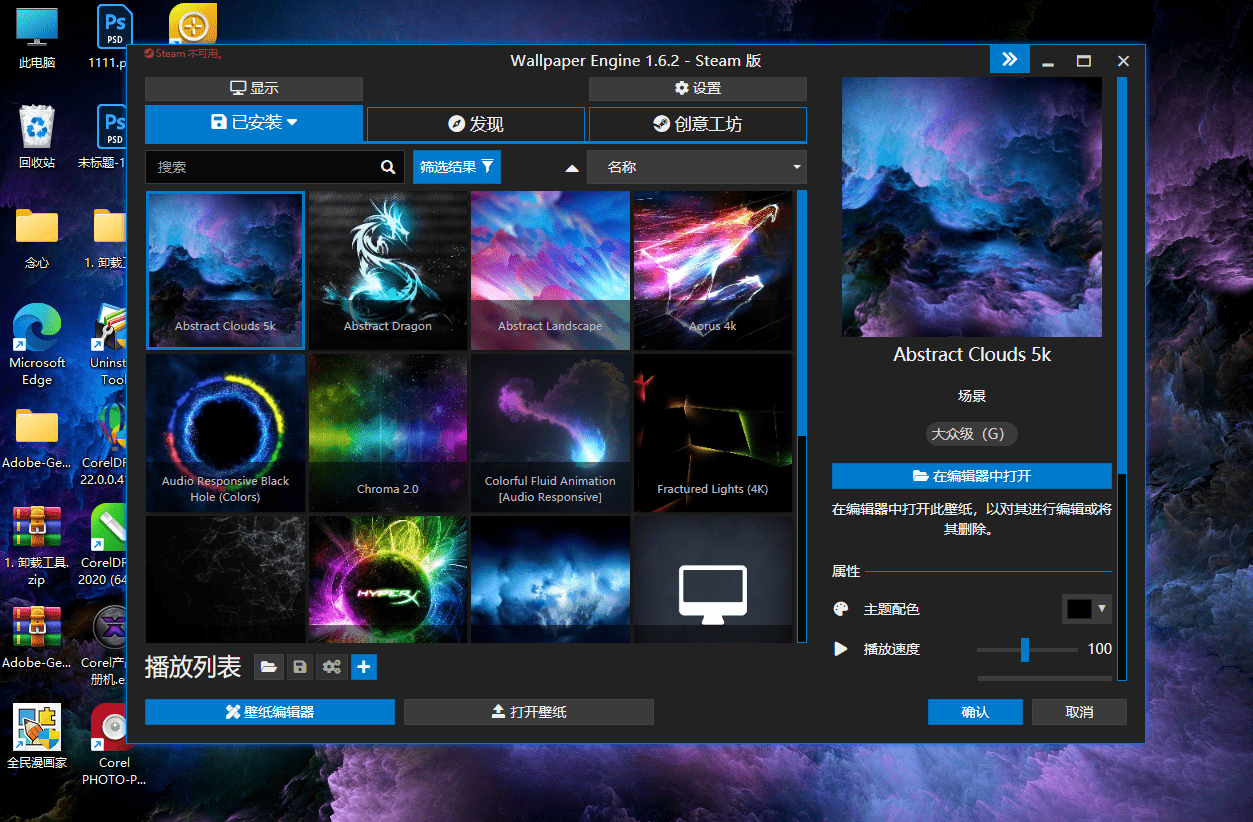Open 全民漫画家 desktop shortcut

37,737
